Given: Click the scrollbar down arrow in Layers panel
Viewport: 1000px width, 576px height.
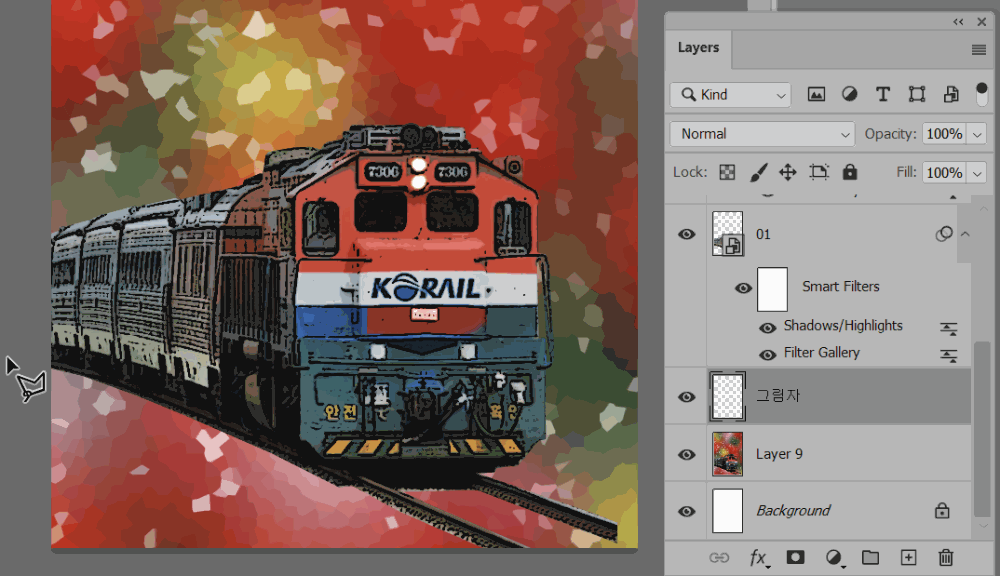Looking at the screenshot, I should click(983, 527).
